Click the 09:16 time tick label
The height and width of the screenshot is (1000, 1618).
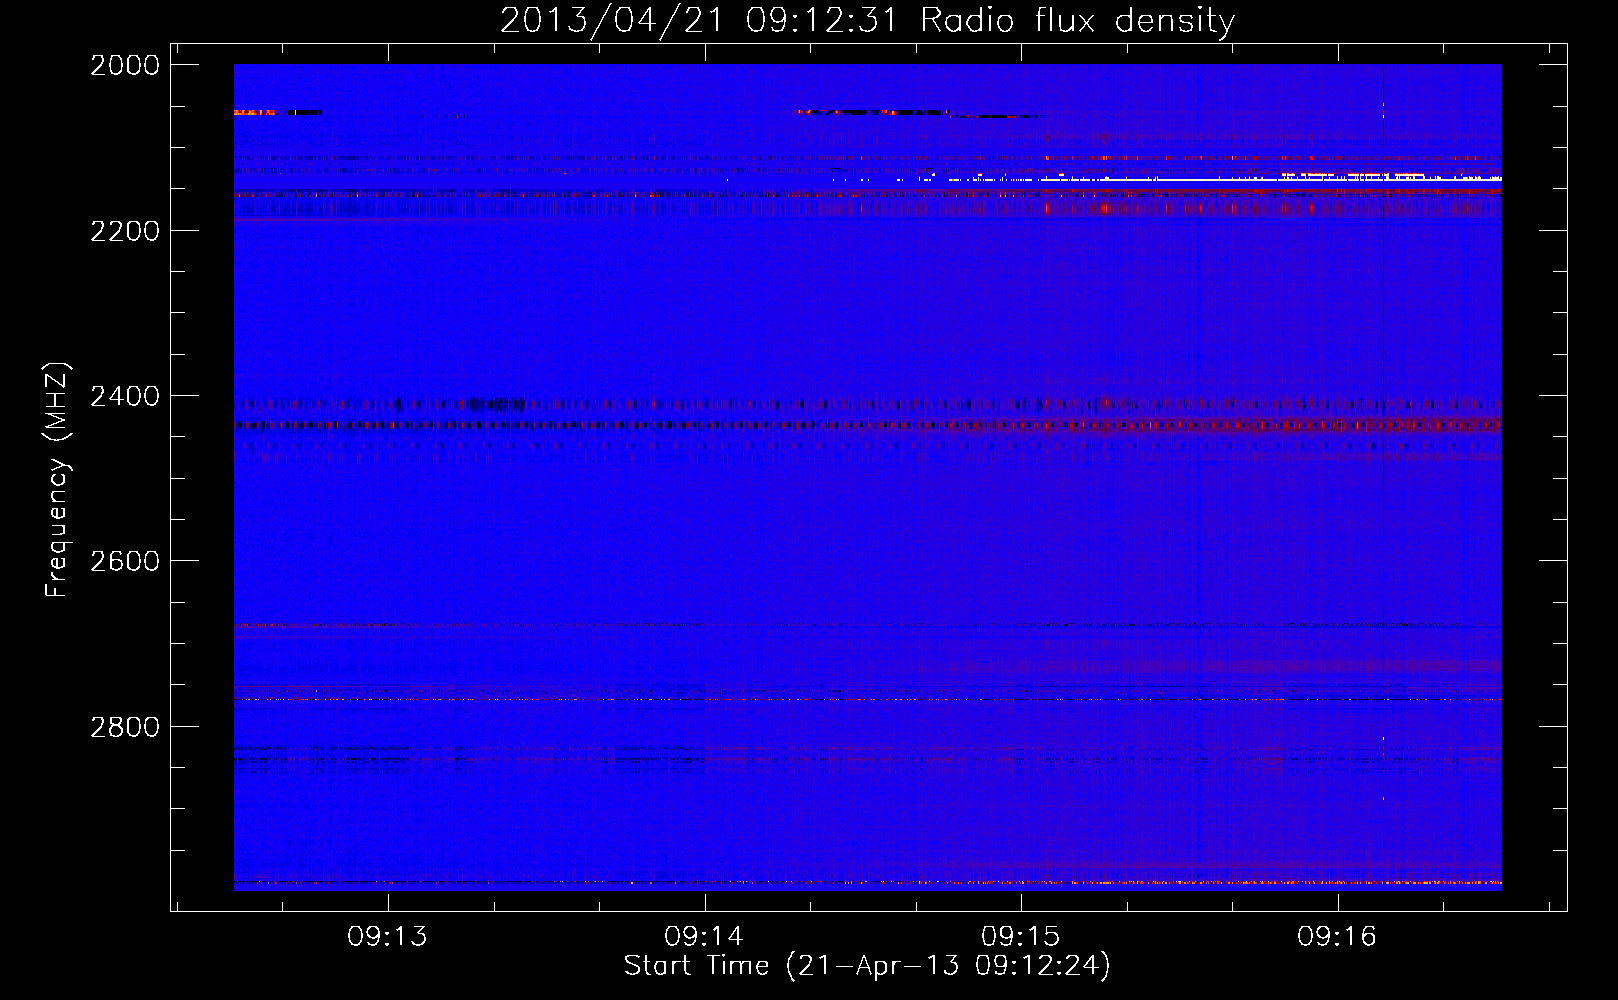pos(1337,937)
